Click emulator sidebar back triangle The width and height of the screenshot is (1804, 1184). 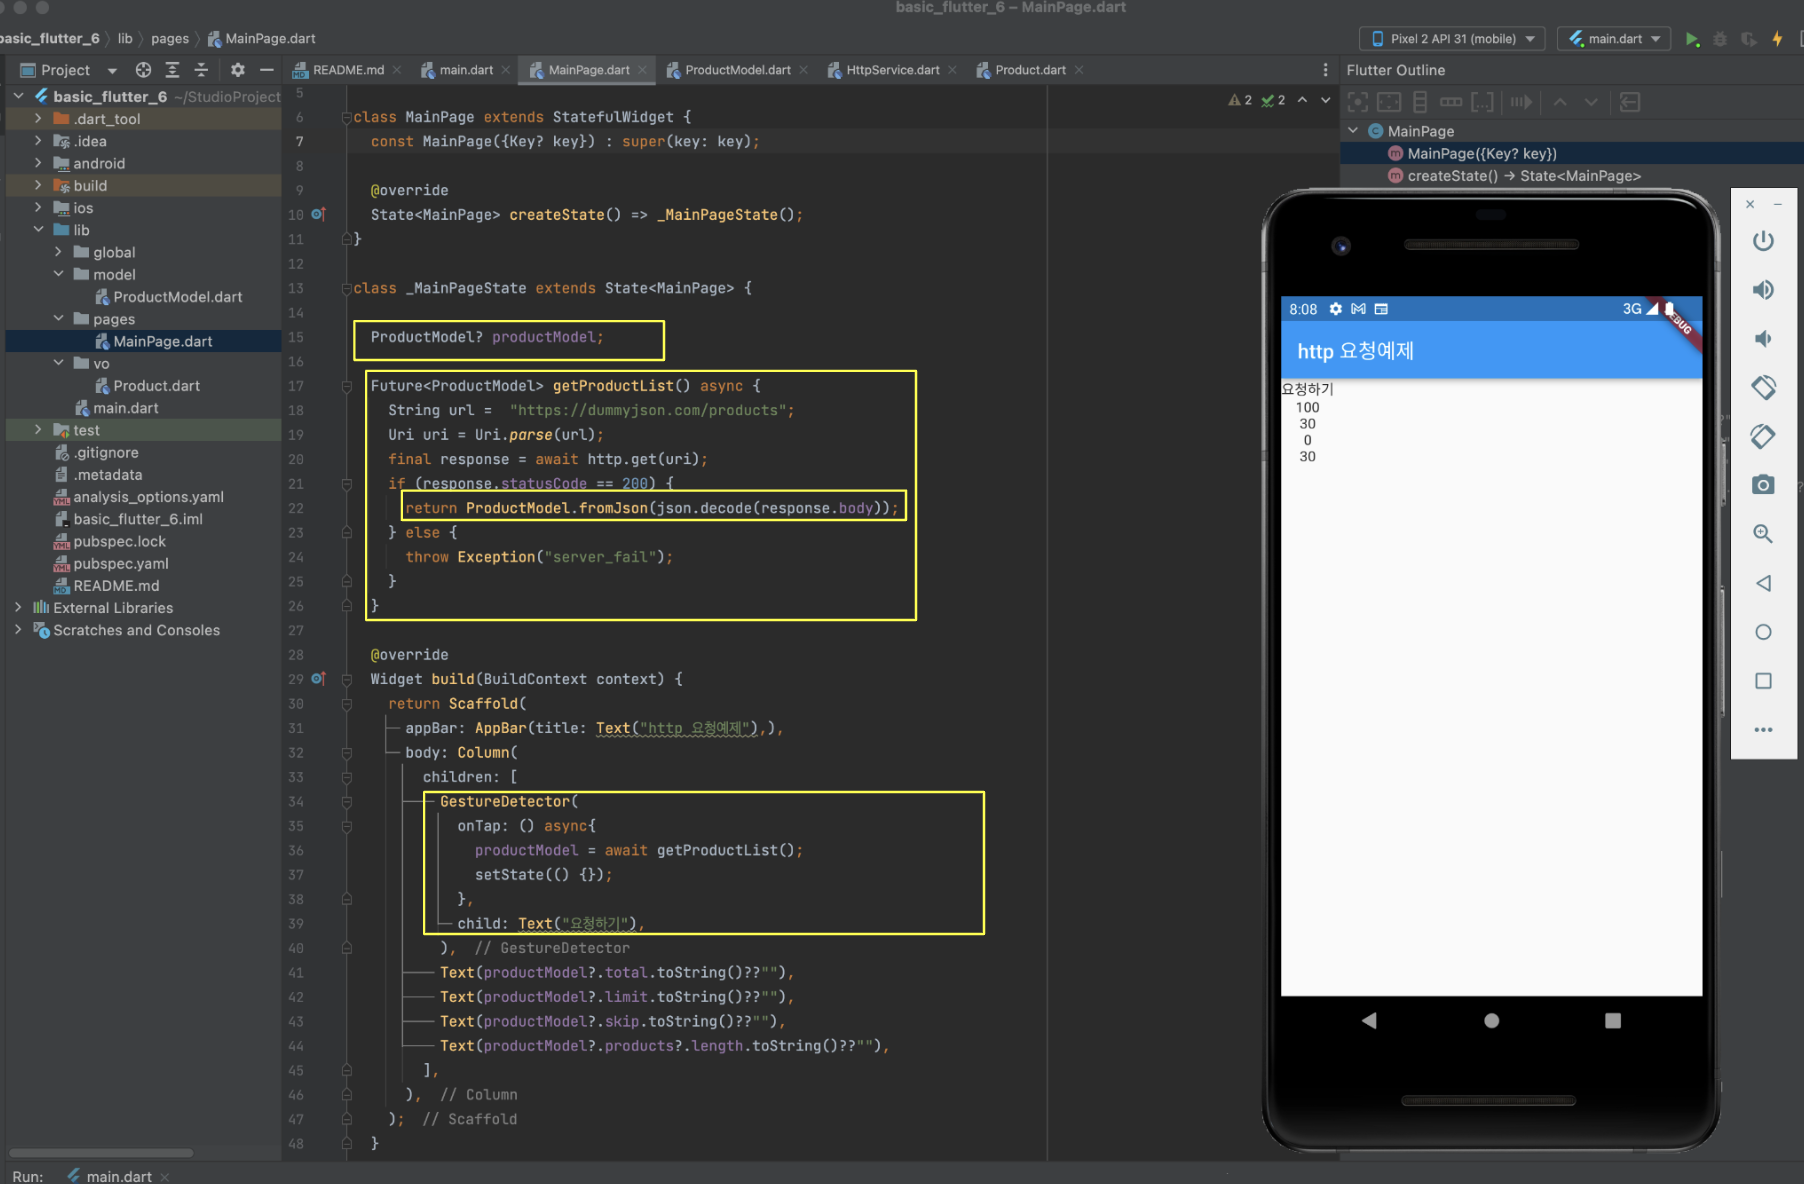(1763, 583)
